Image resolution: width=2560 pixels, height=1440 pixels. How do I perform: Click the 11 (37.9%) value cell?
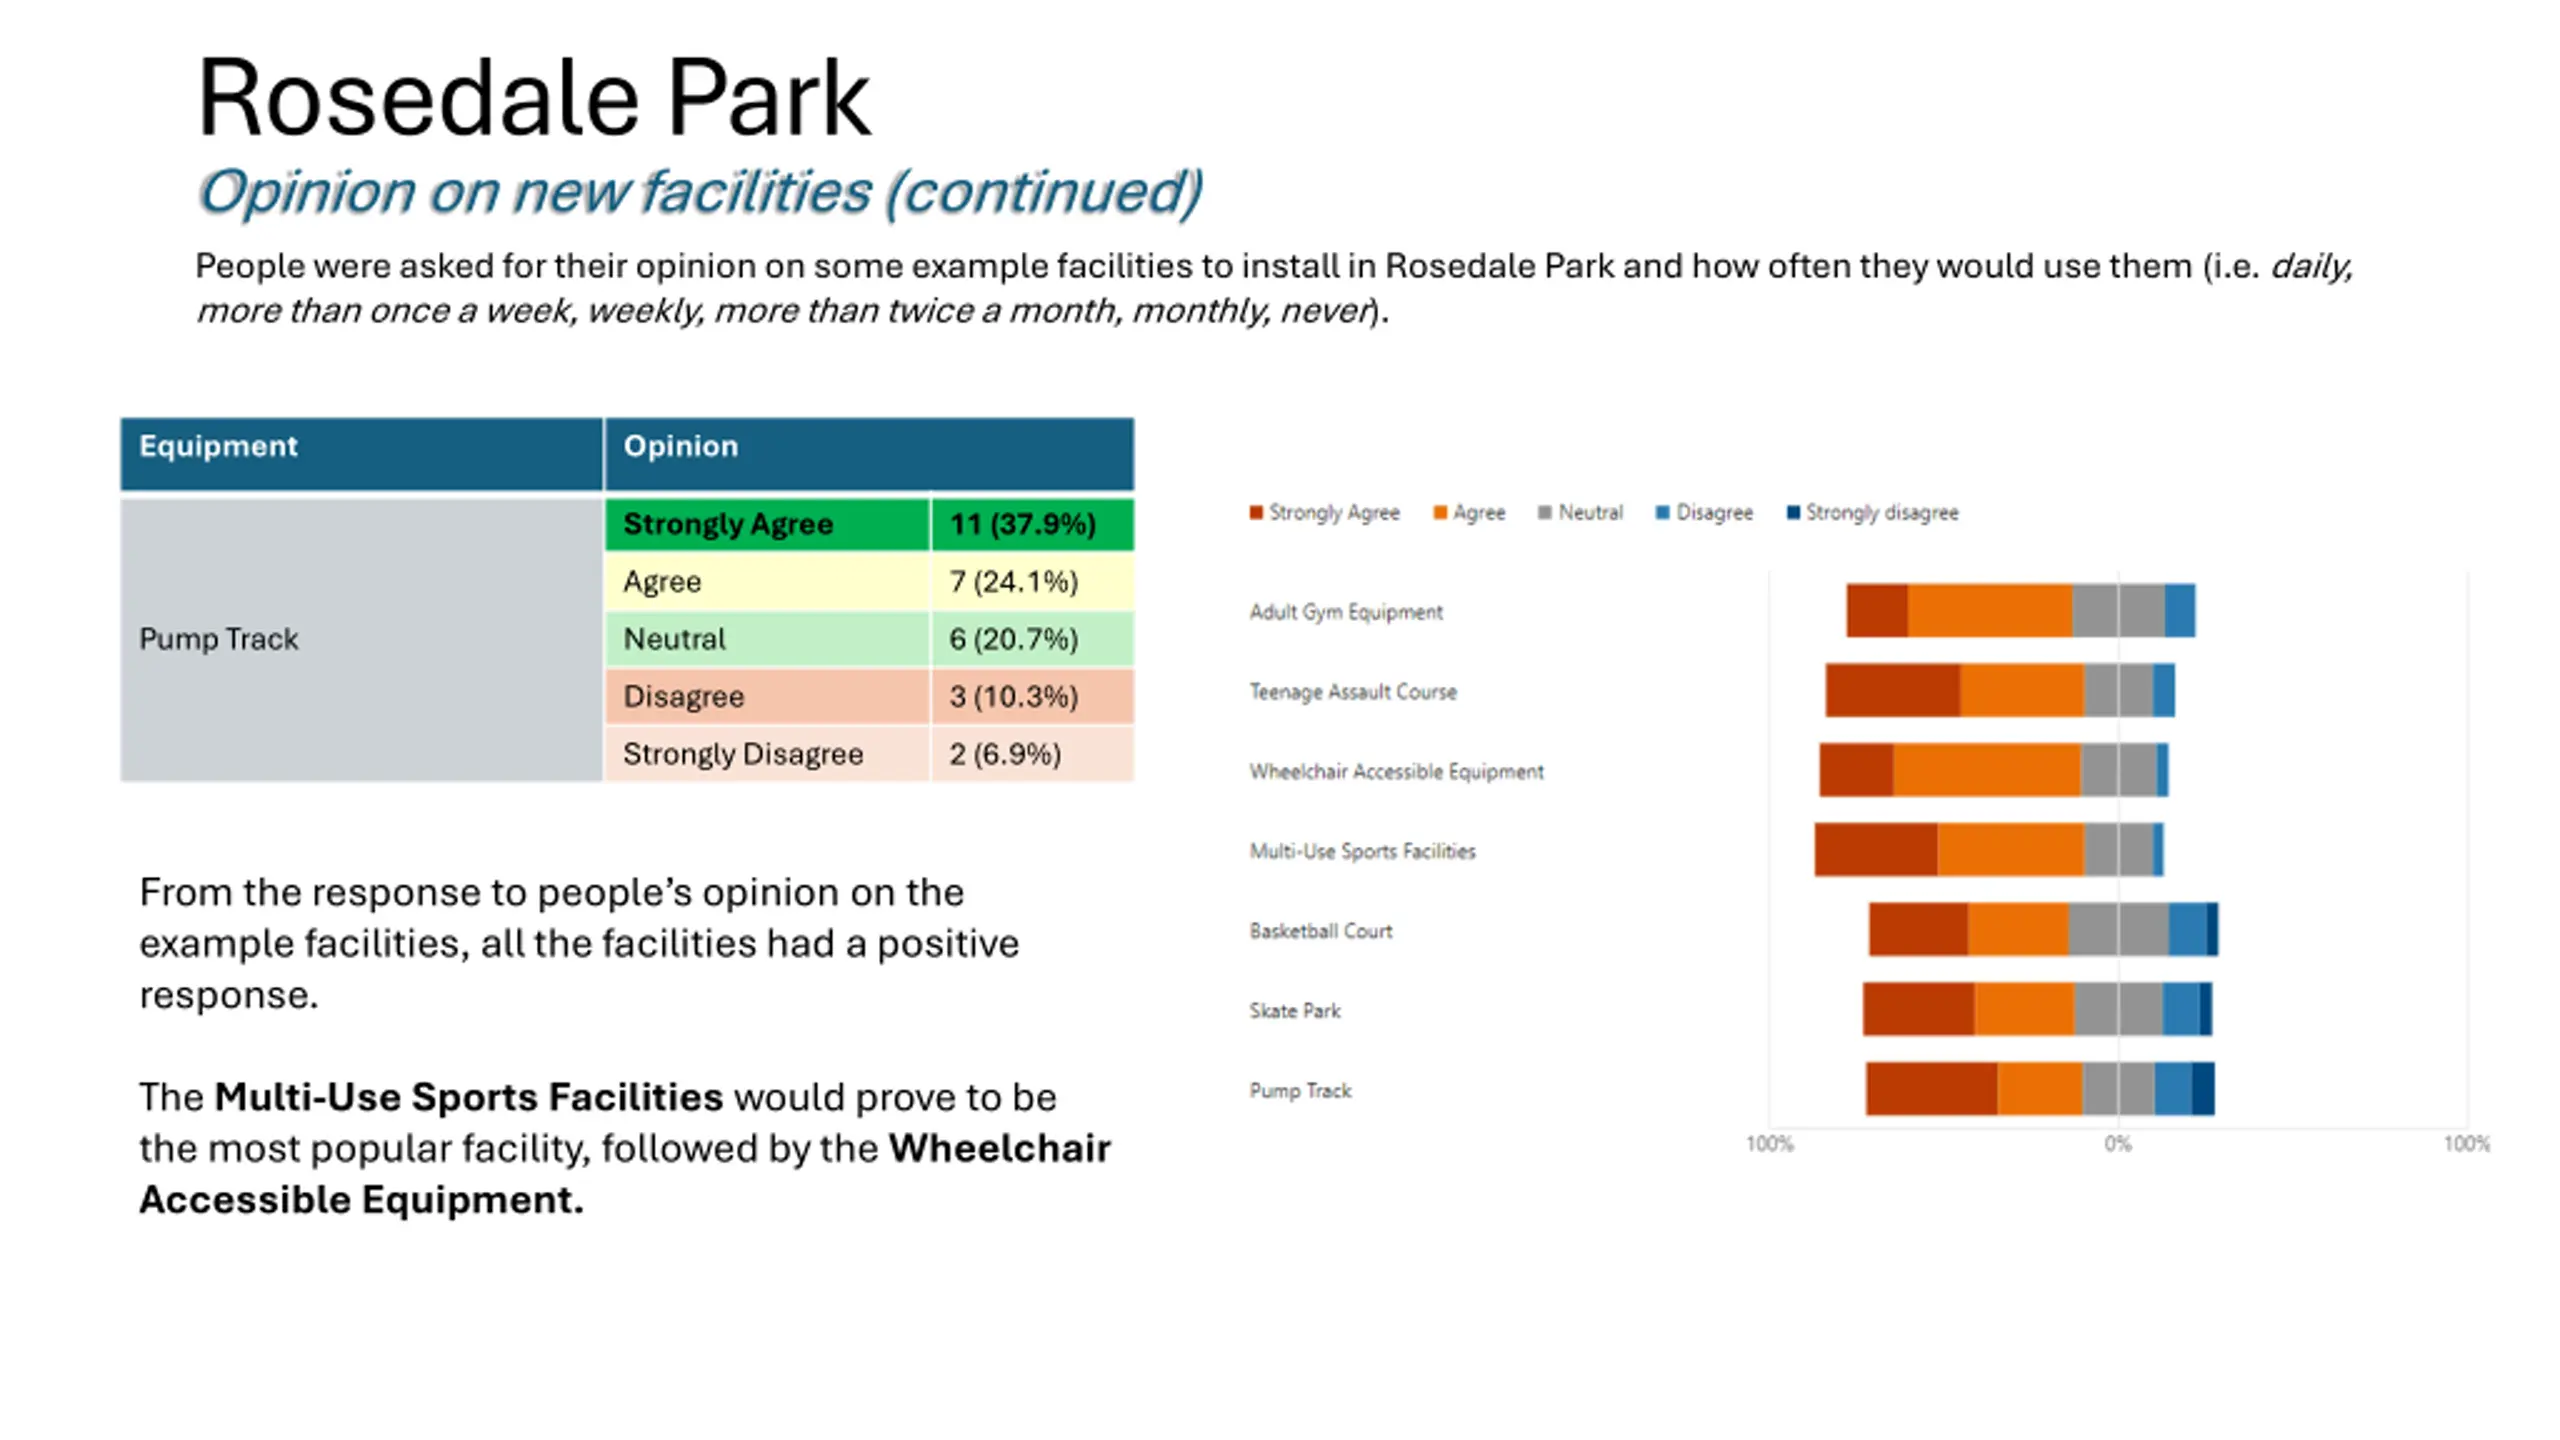pos(1032,524)
